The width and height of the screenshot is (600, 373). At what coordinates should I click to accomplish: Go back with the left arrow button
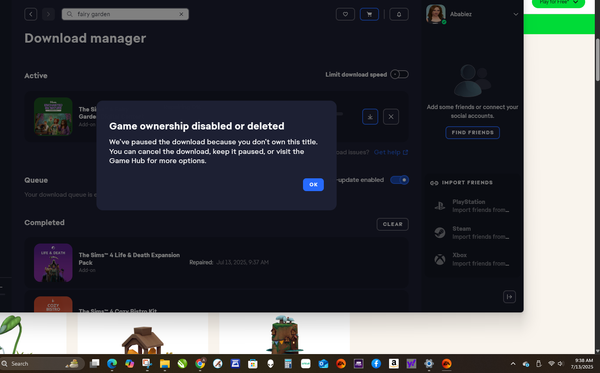(x=31, y=14)
